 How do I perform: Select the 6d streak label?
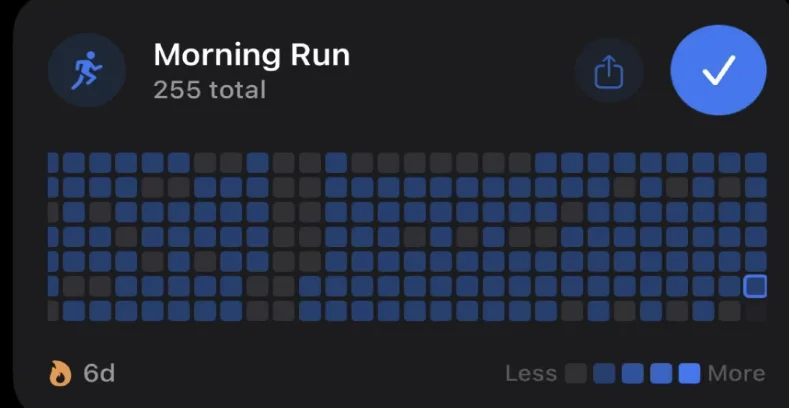pyautogui.click(x=99, y=374)
